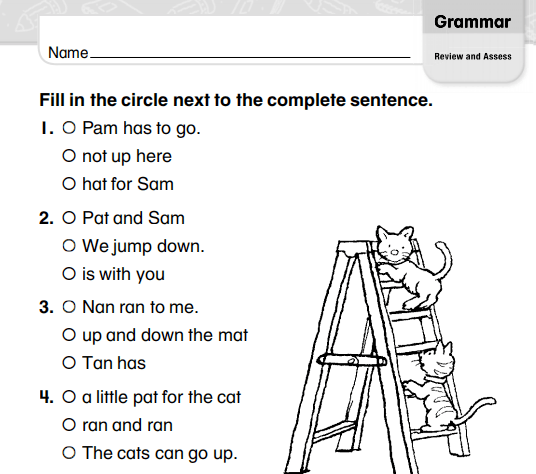Click the ladder's hinge brace
The width and height of the screenshot is (536, 474).
pyautogui.click(x=351, y=360)
